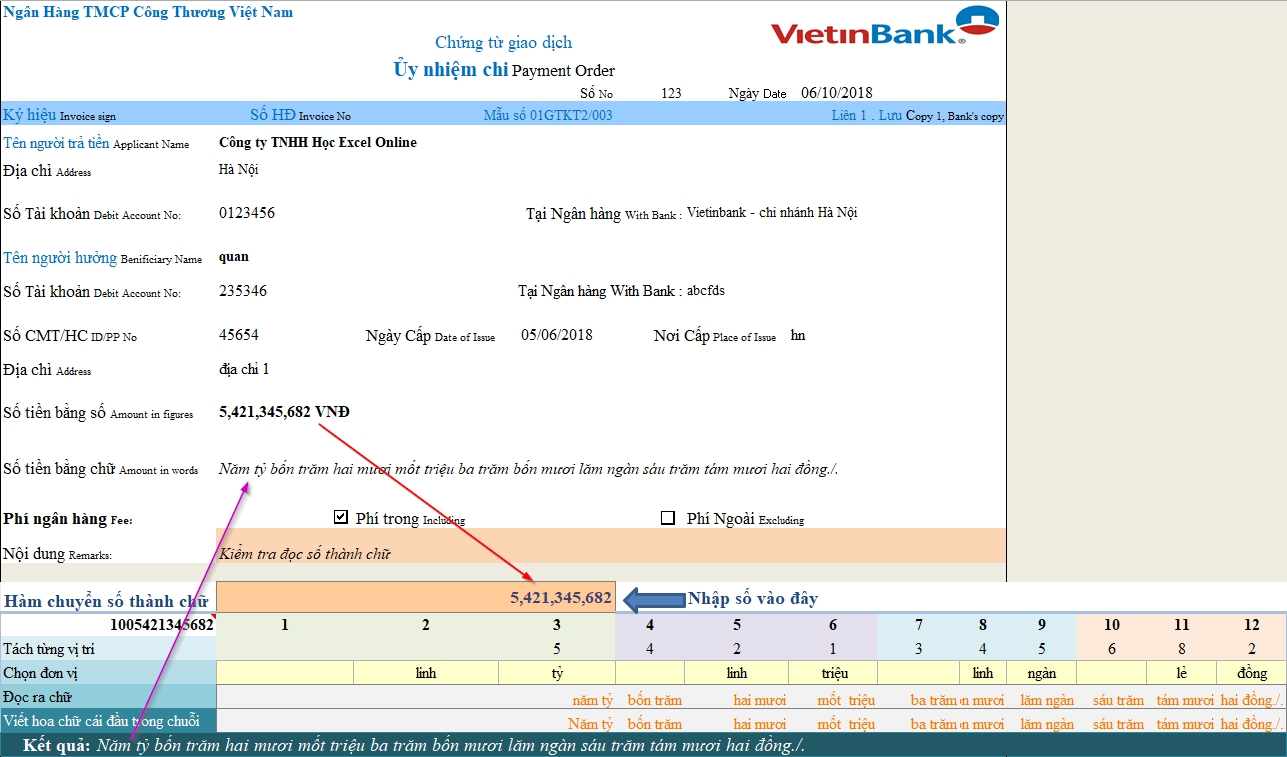Image resolution: width=1287 pixels, height=757 pixels.
Task: Click the position header cell 9
Action: point(1041,625)
